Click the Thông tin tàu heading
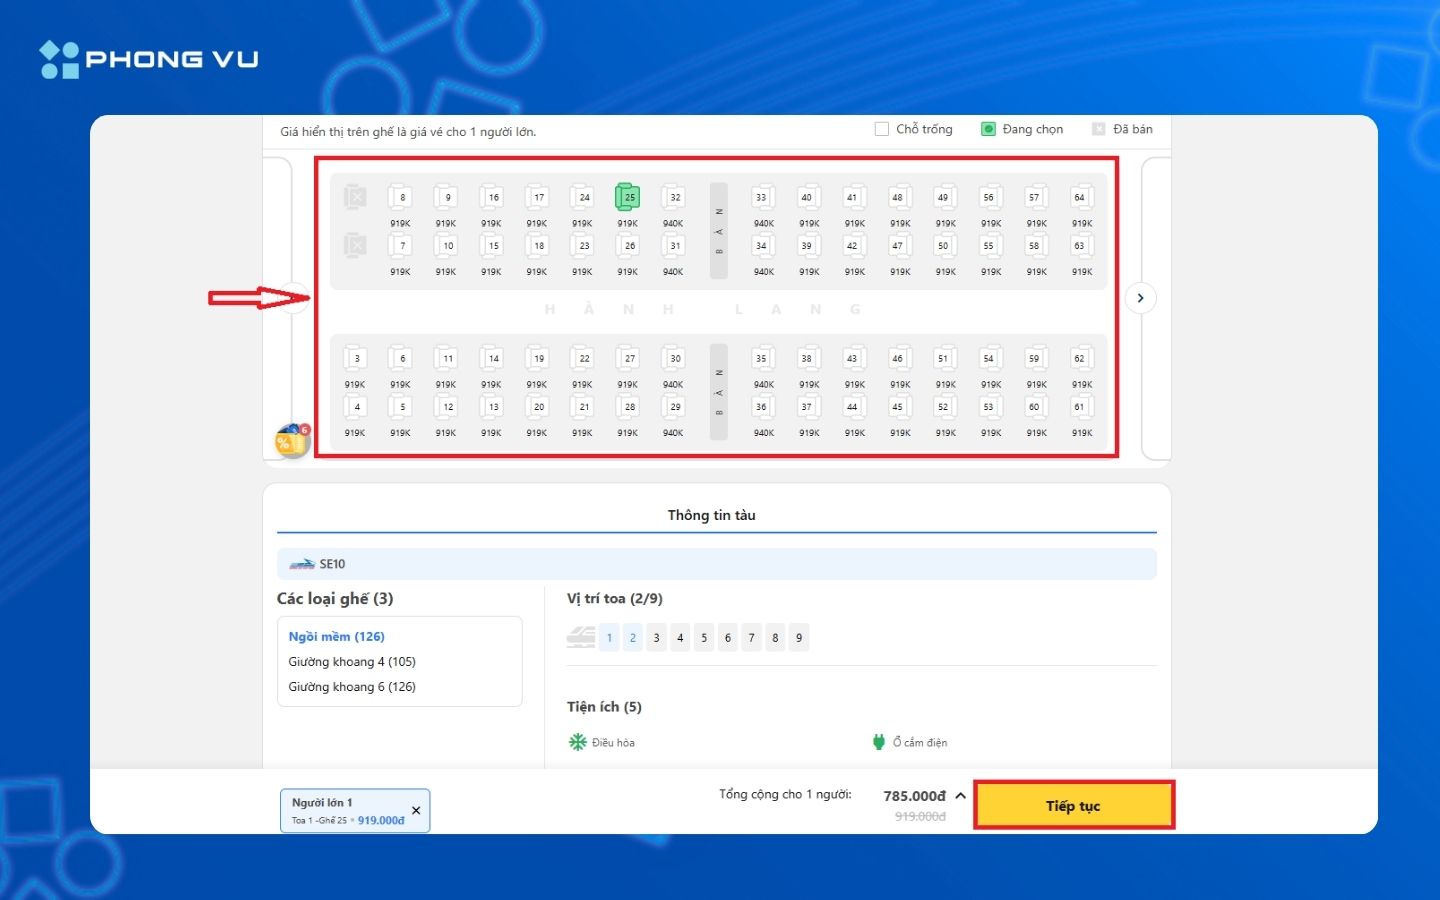Screen dimensions: 1440x900 click(712, 515)
